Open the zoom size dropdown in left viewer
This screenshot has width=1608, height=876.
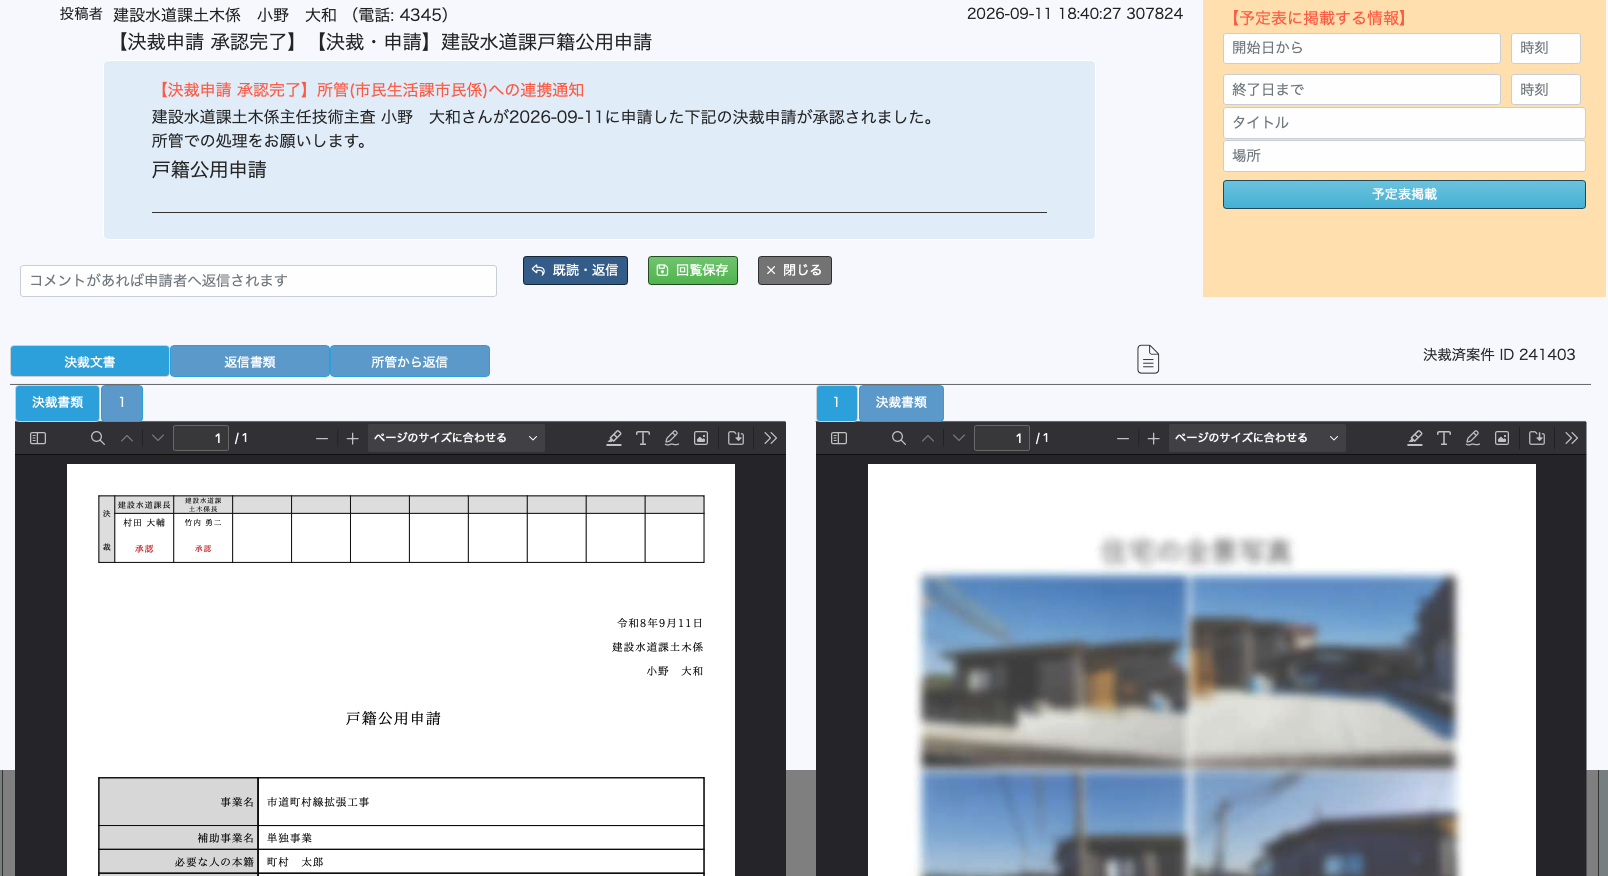456,438
